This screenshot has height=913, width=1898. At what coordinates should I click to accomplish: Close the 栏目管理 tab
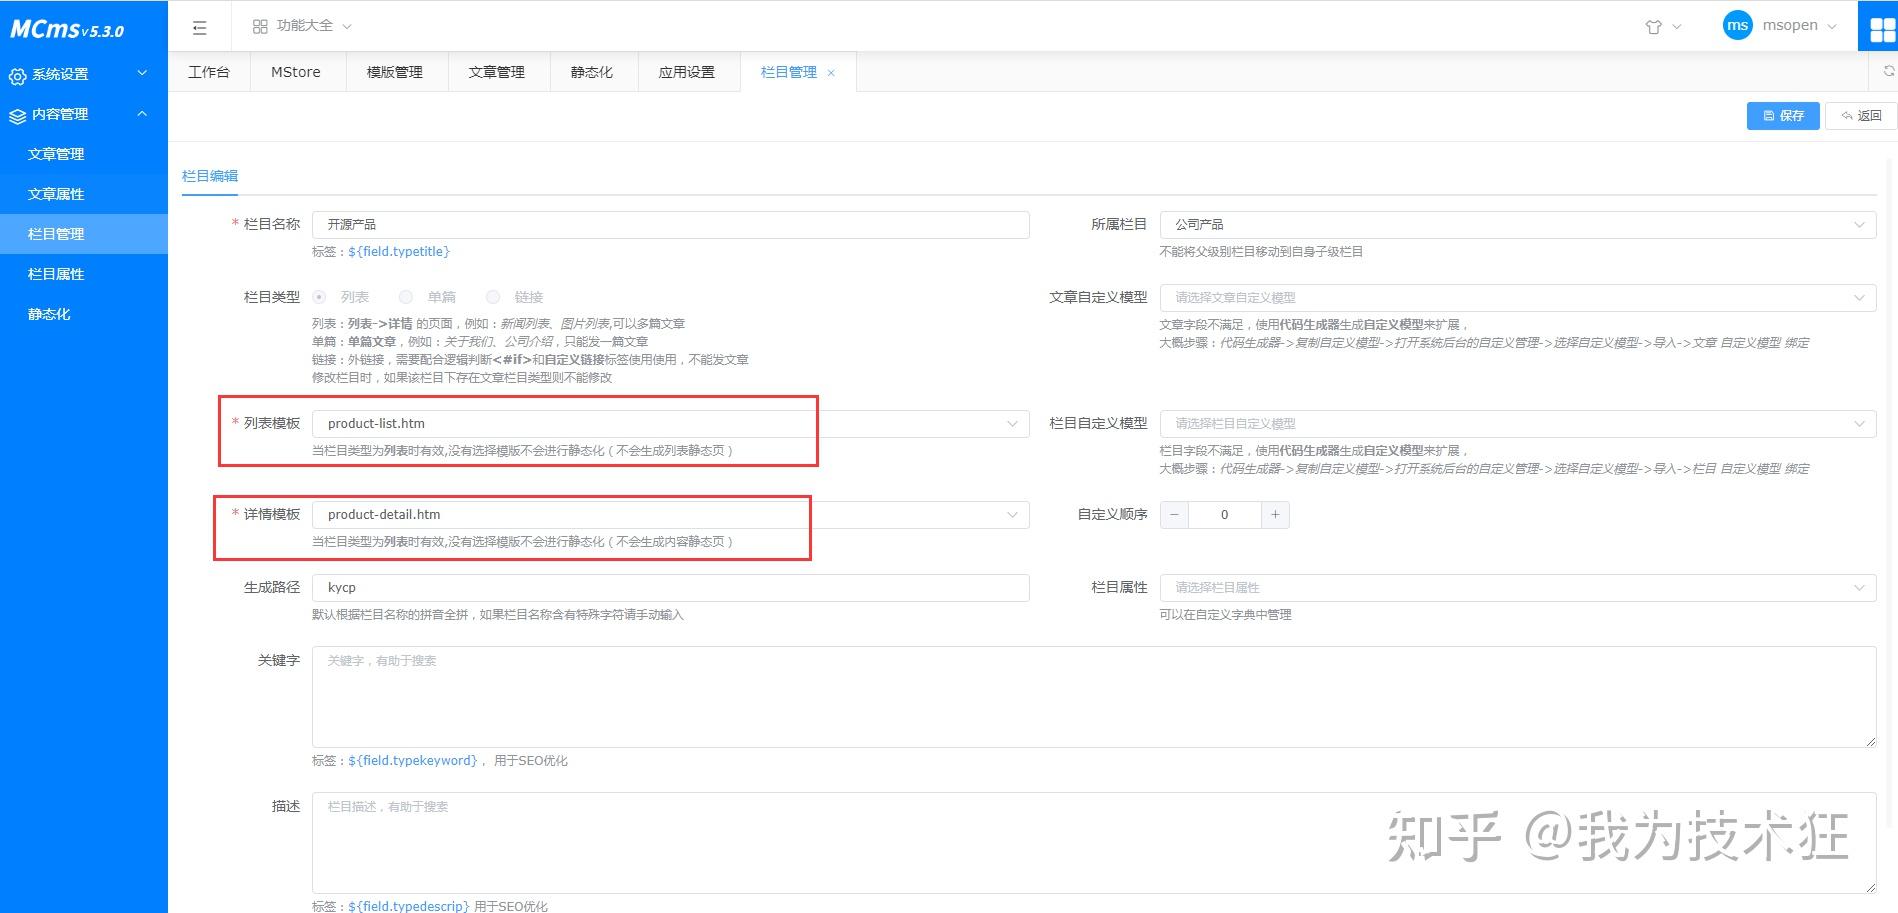click(x=831, y=73)
